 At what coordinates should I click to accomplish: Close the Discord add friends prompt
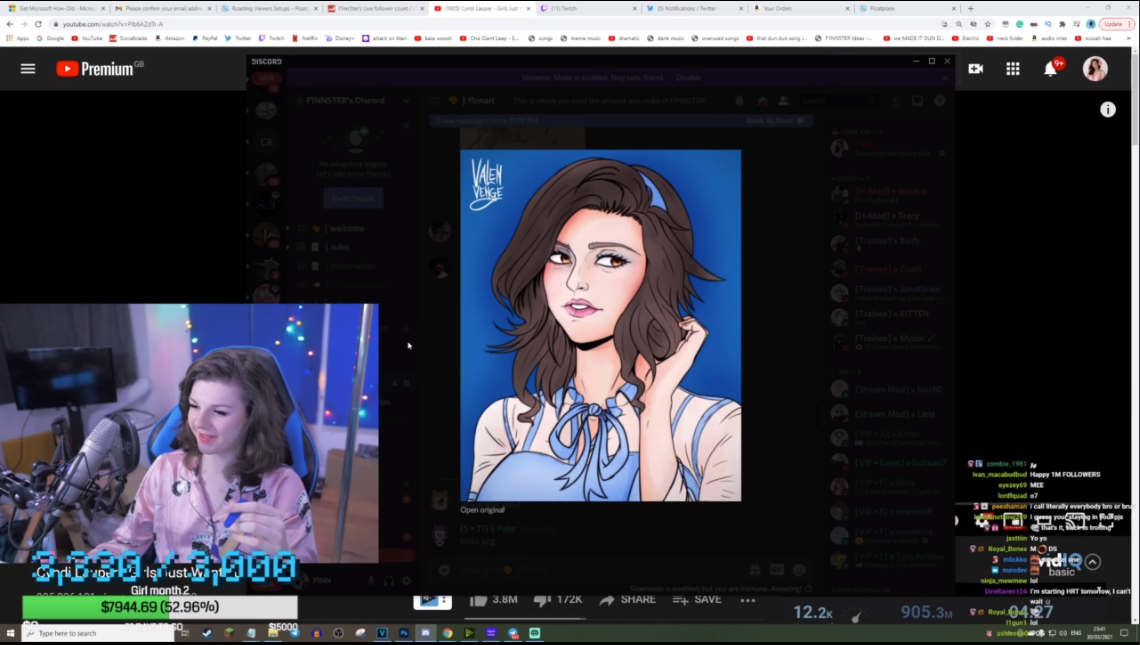tap(406, 126)
